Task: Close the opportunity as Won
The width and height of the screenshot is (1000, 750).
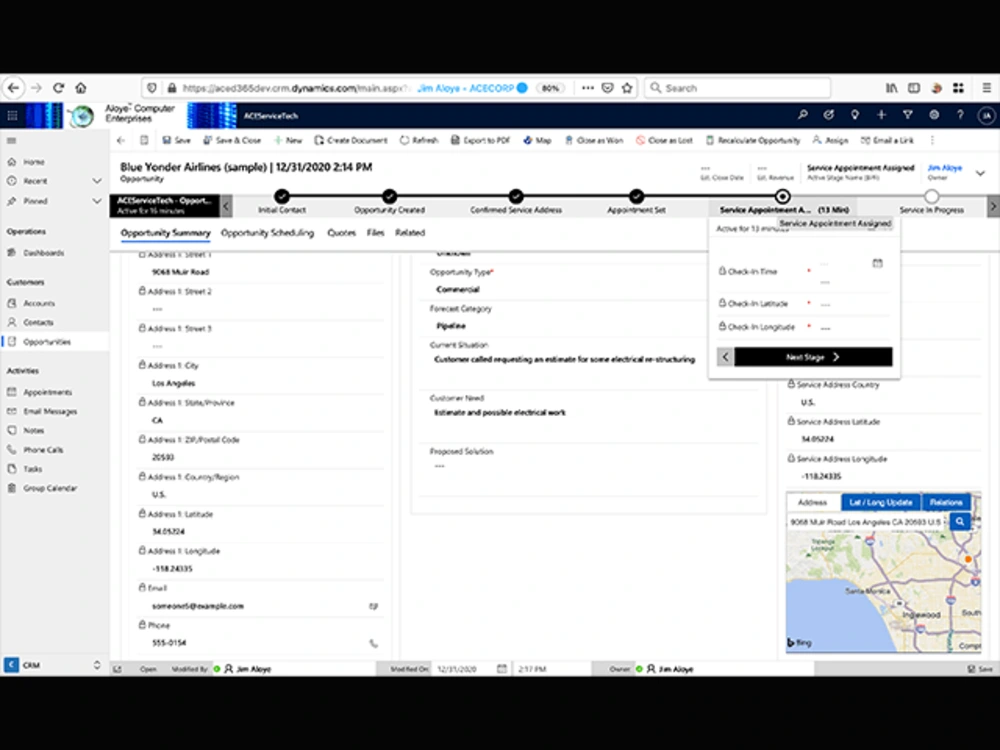Action: click(x=594, y=140)
